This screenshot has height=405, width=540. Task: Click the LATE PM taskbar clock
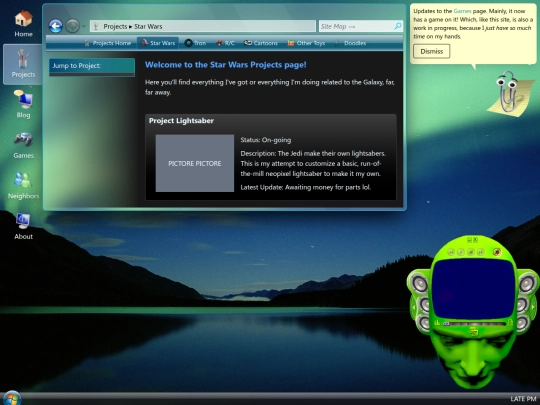pos(523,399)
